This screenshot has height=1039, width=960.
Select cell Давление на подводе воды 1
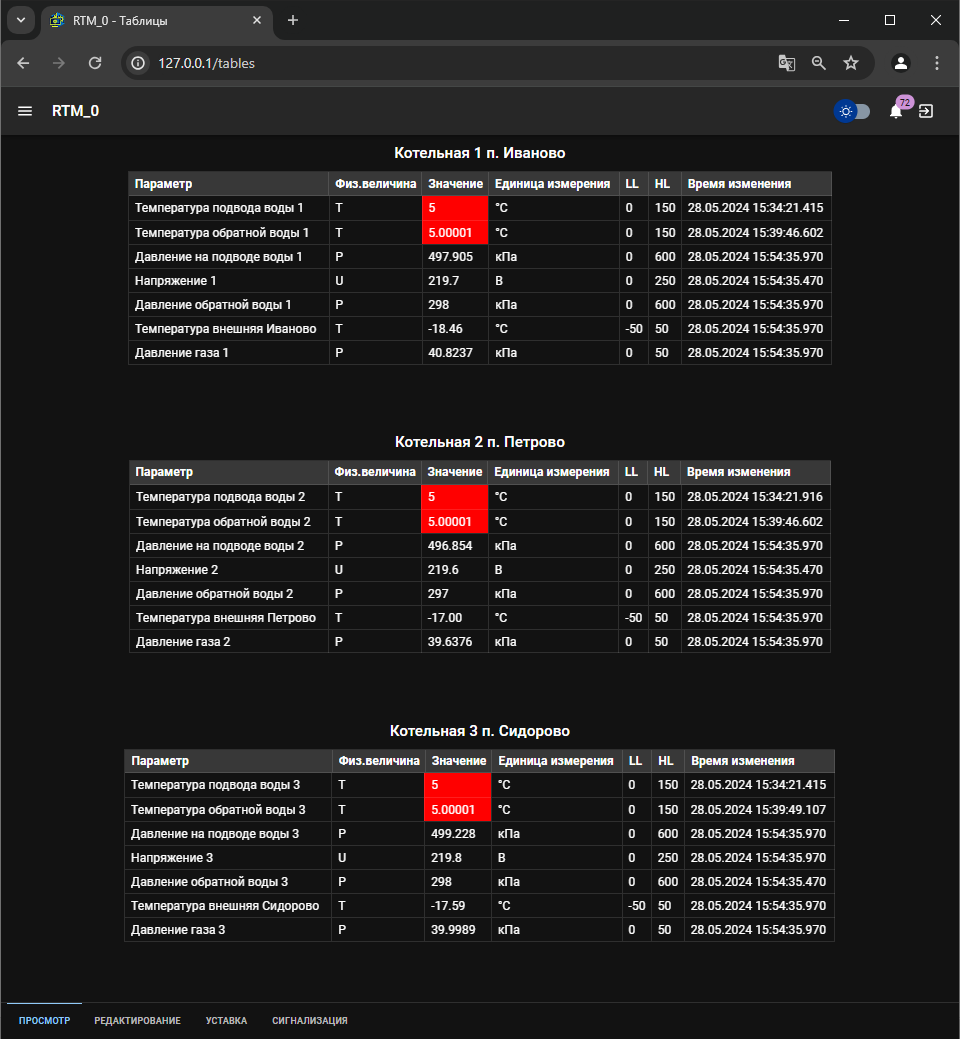(229, 256)
